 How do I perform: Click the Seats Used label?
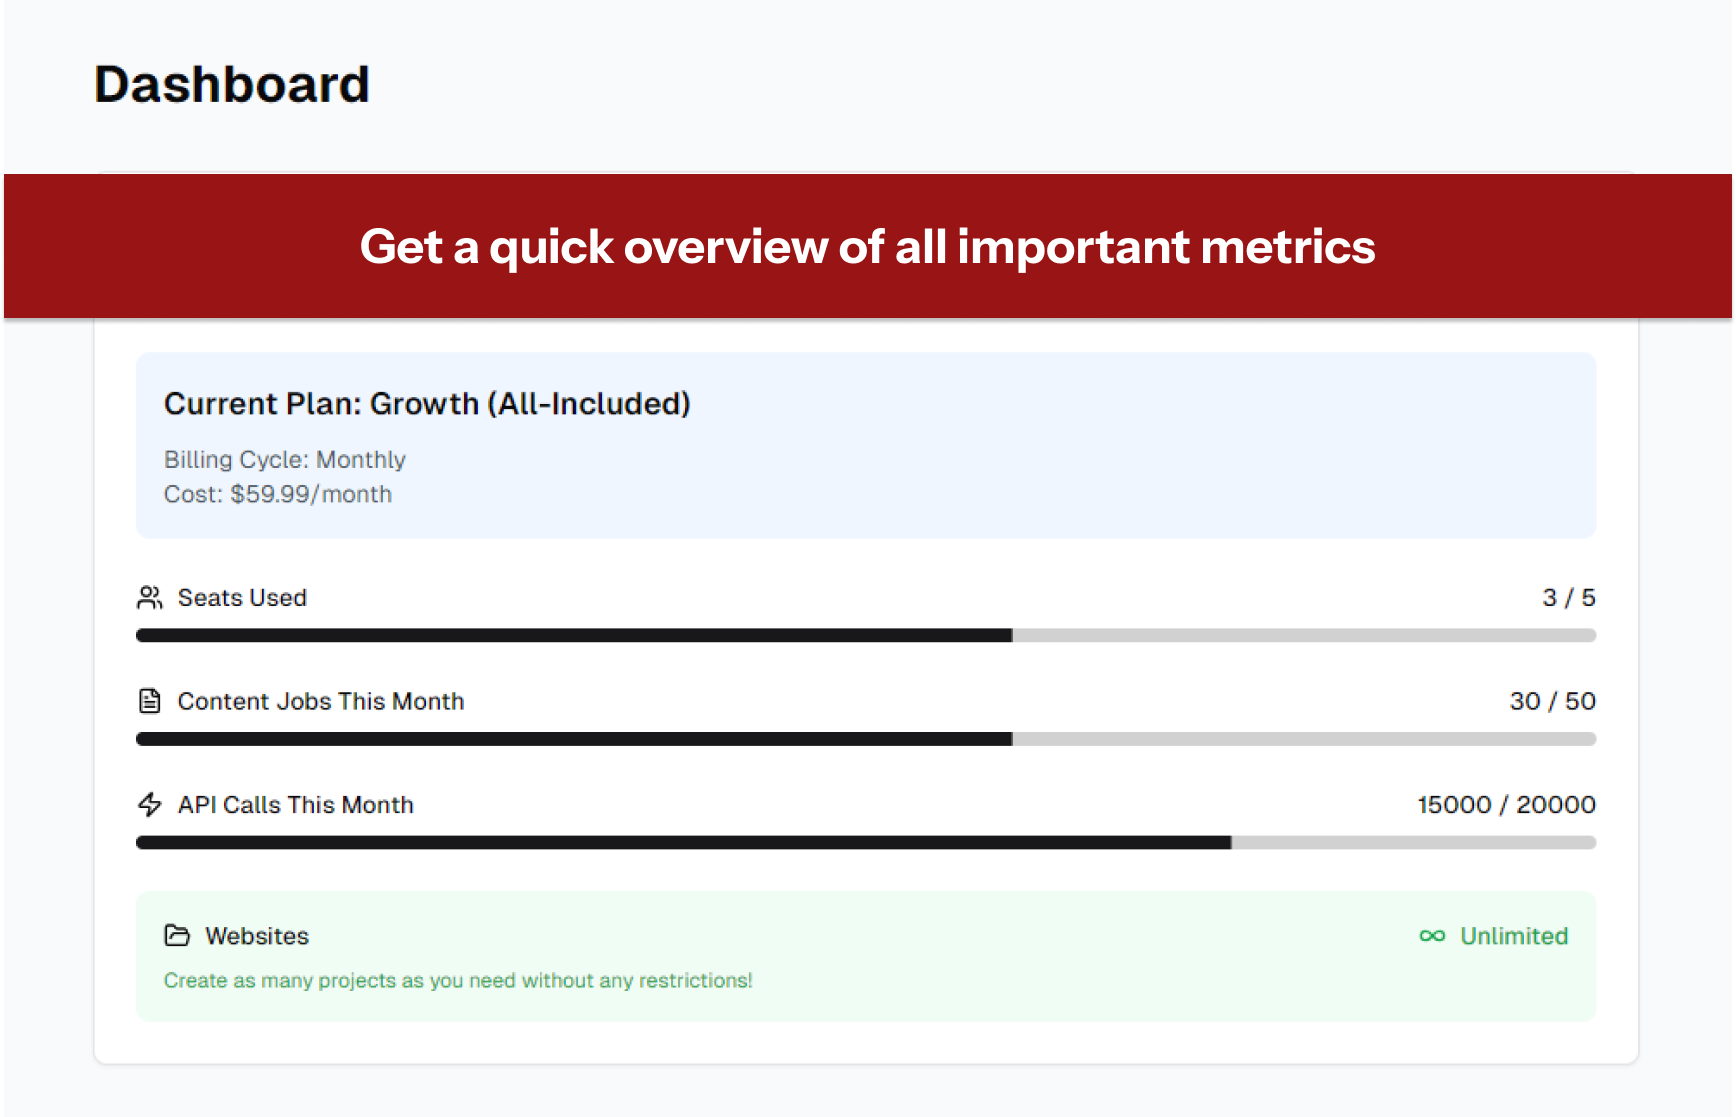pos(242,598)
